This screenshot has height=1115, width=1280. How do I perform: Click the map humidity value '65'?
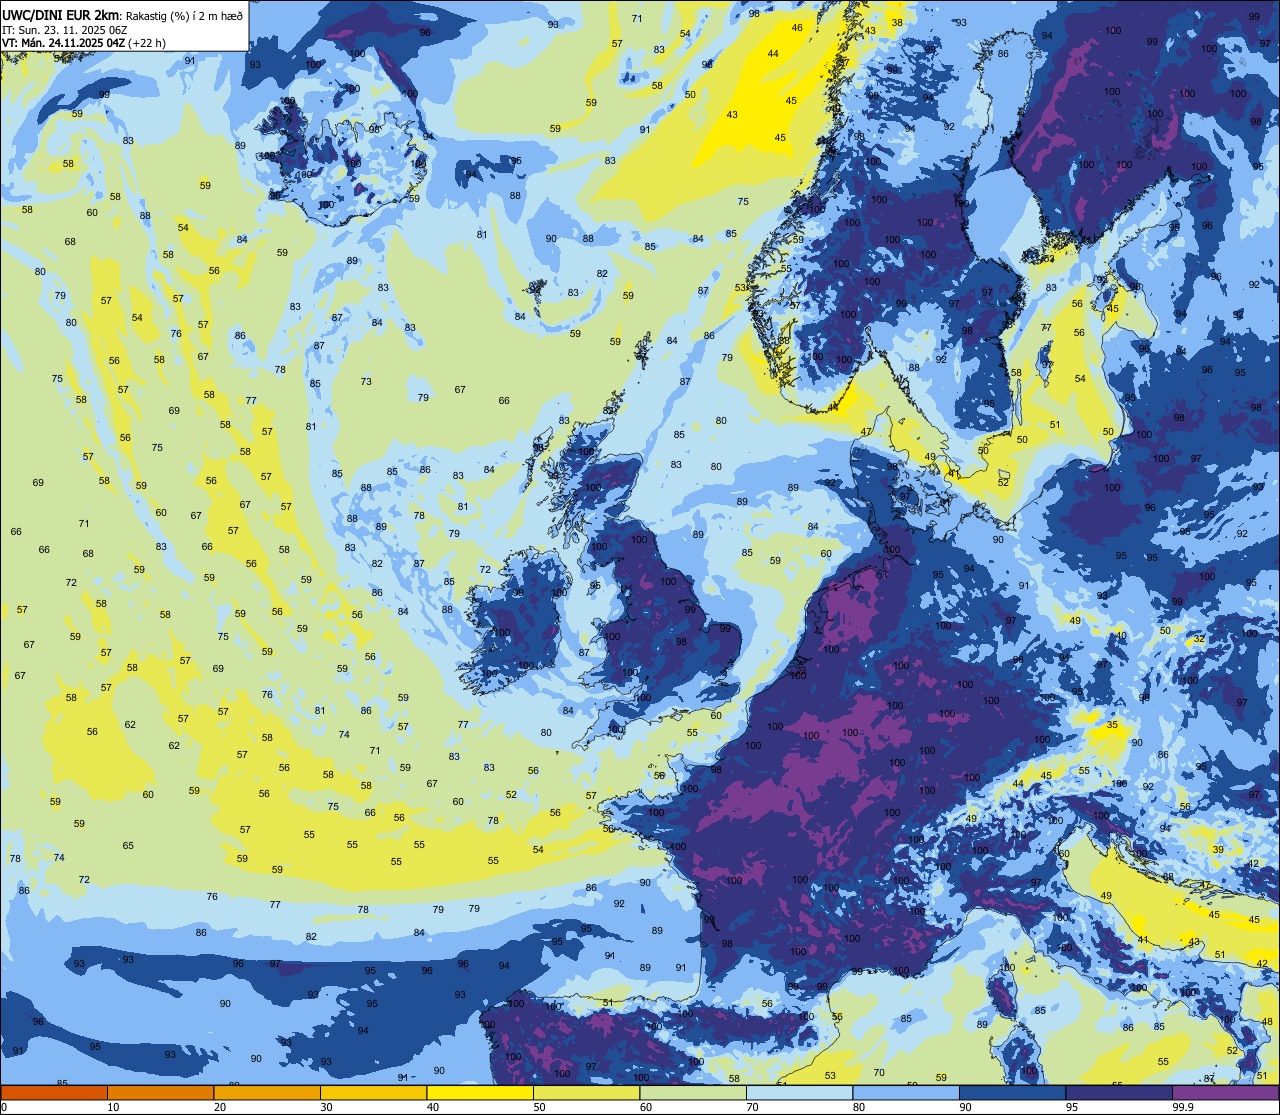point(128,845)
